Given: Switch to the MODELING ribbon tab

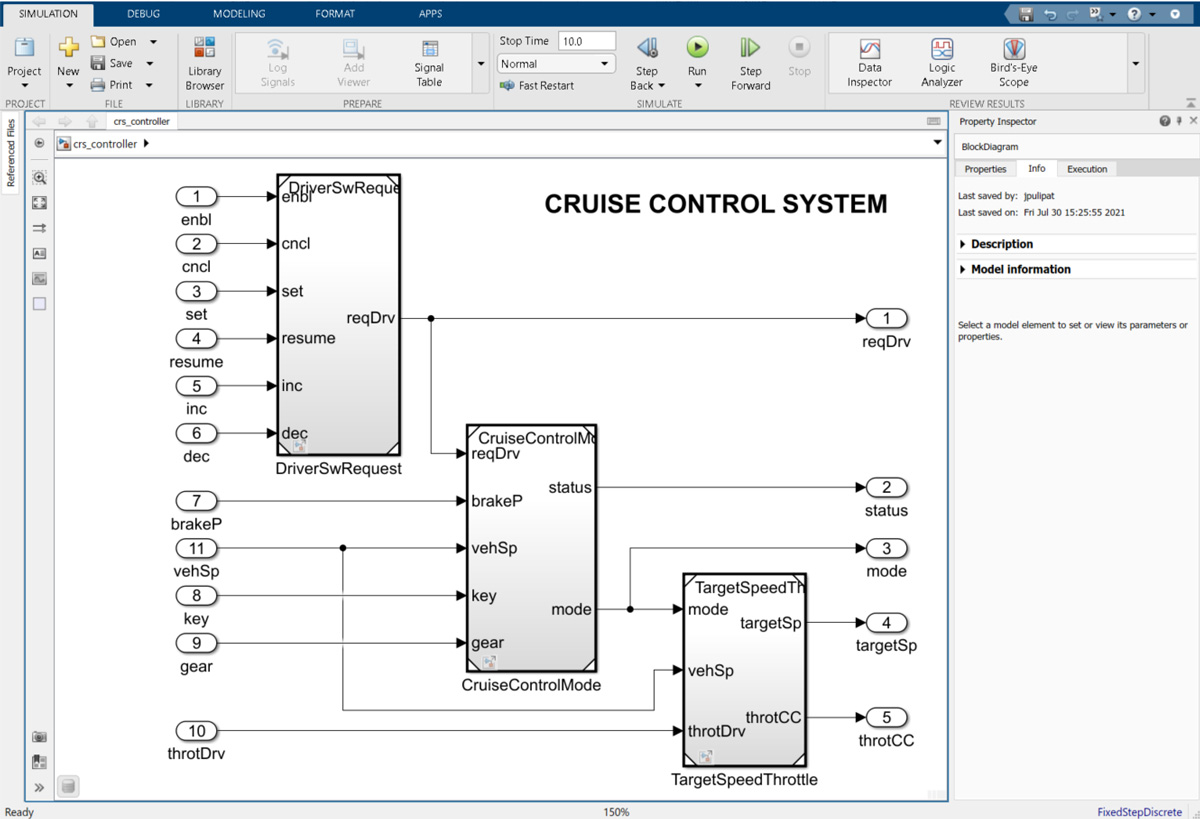Looking at the screenshot, I should click(239, 13).
